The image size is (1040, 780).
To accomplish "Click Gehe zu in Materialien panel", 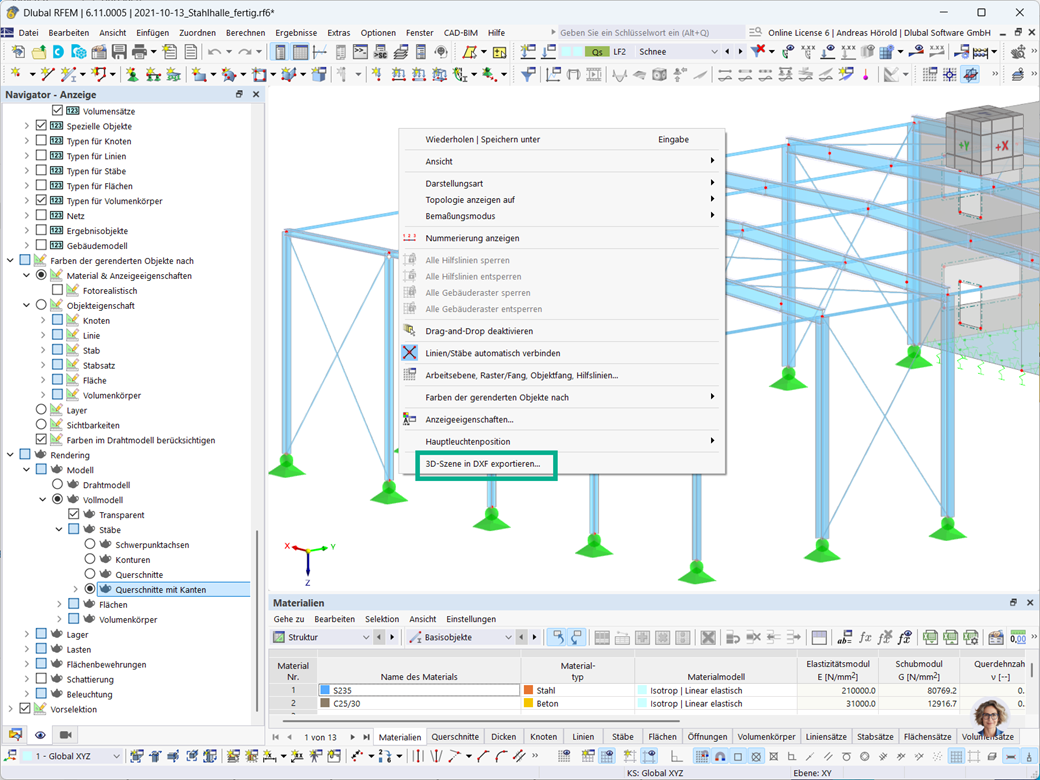I will (289, 619).
